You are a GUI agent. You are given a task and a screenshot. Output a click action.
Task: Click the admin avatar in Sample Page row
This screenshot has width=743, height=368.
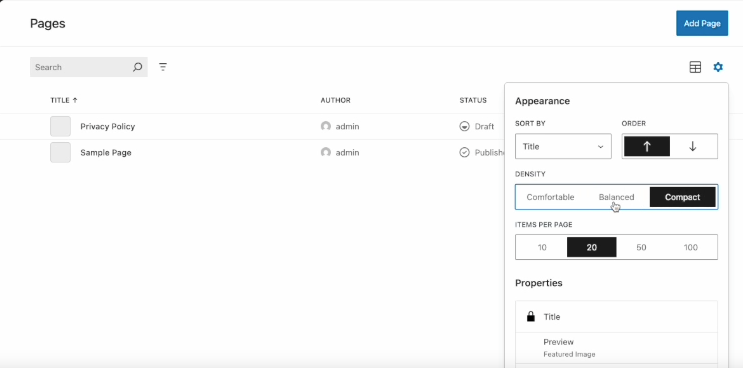click(326, 153)
